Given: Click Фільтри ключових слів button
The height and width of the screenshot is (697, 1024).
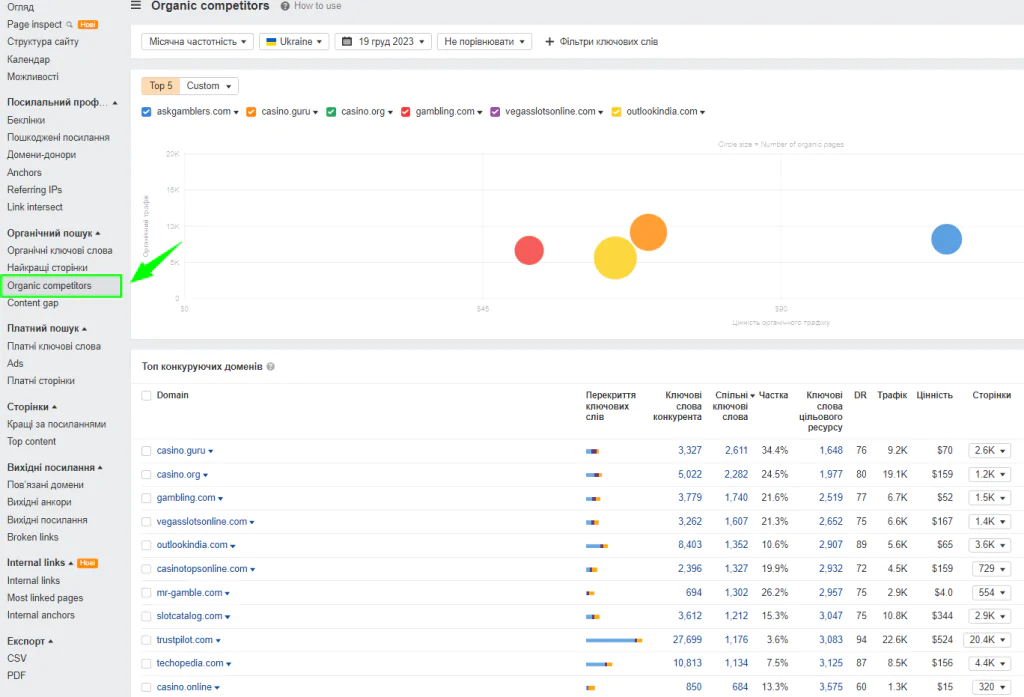Looking at the screenshot, I should click(x=601, y=42).
